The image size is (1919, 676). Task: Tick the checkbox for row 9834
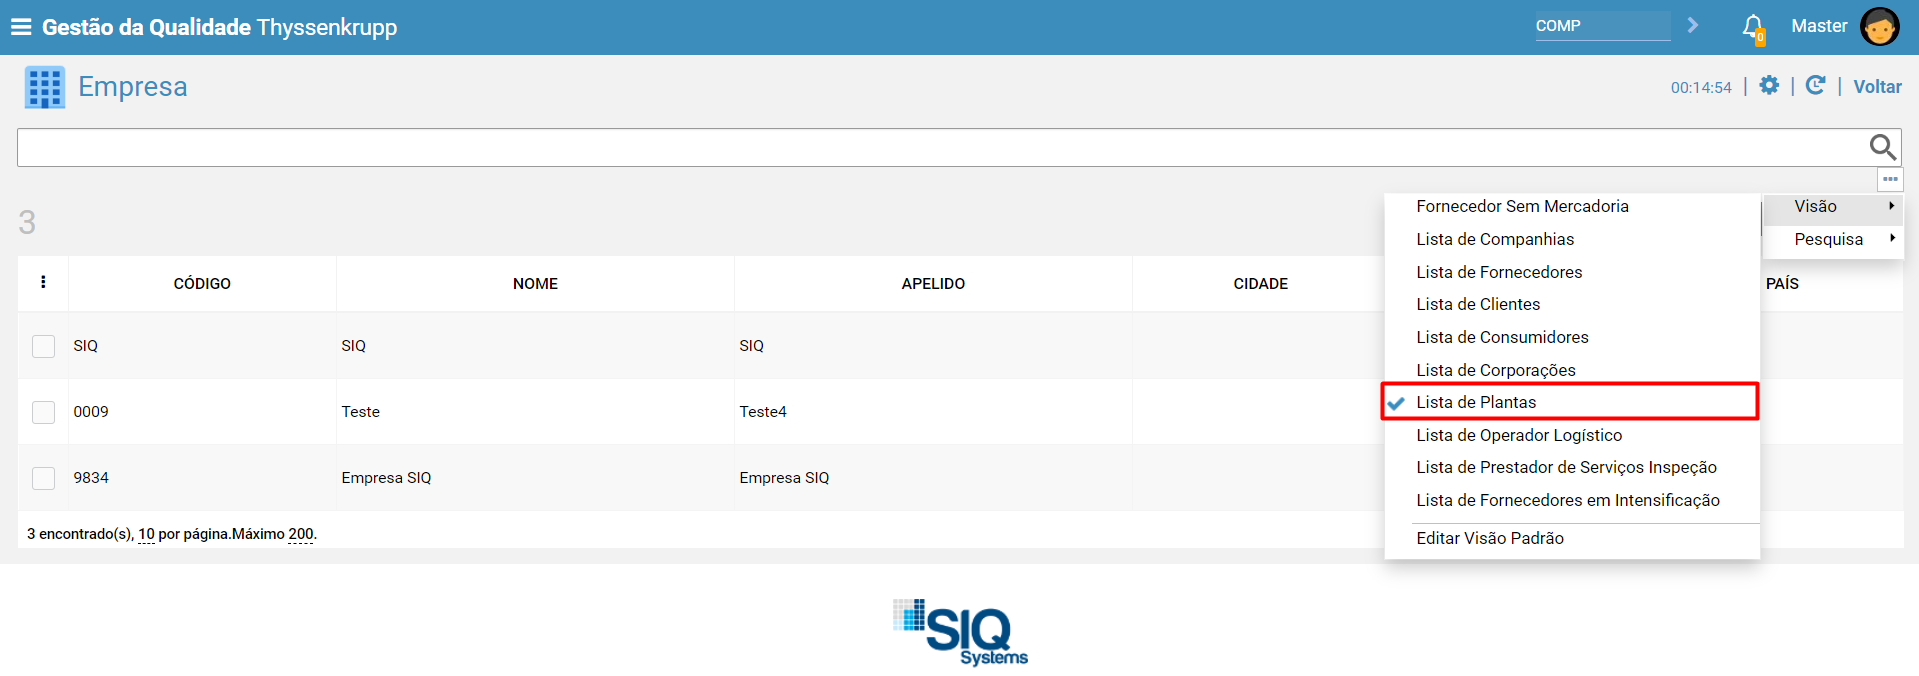[x=43, y=478]
